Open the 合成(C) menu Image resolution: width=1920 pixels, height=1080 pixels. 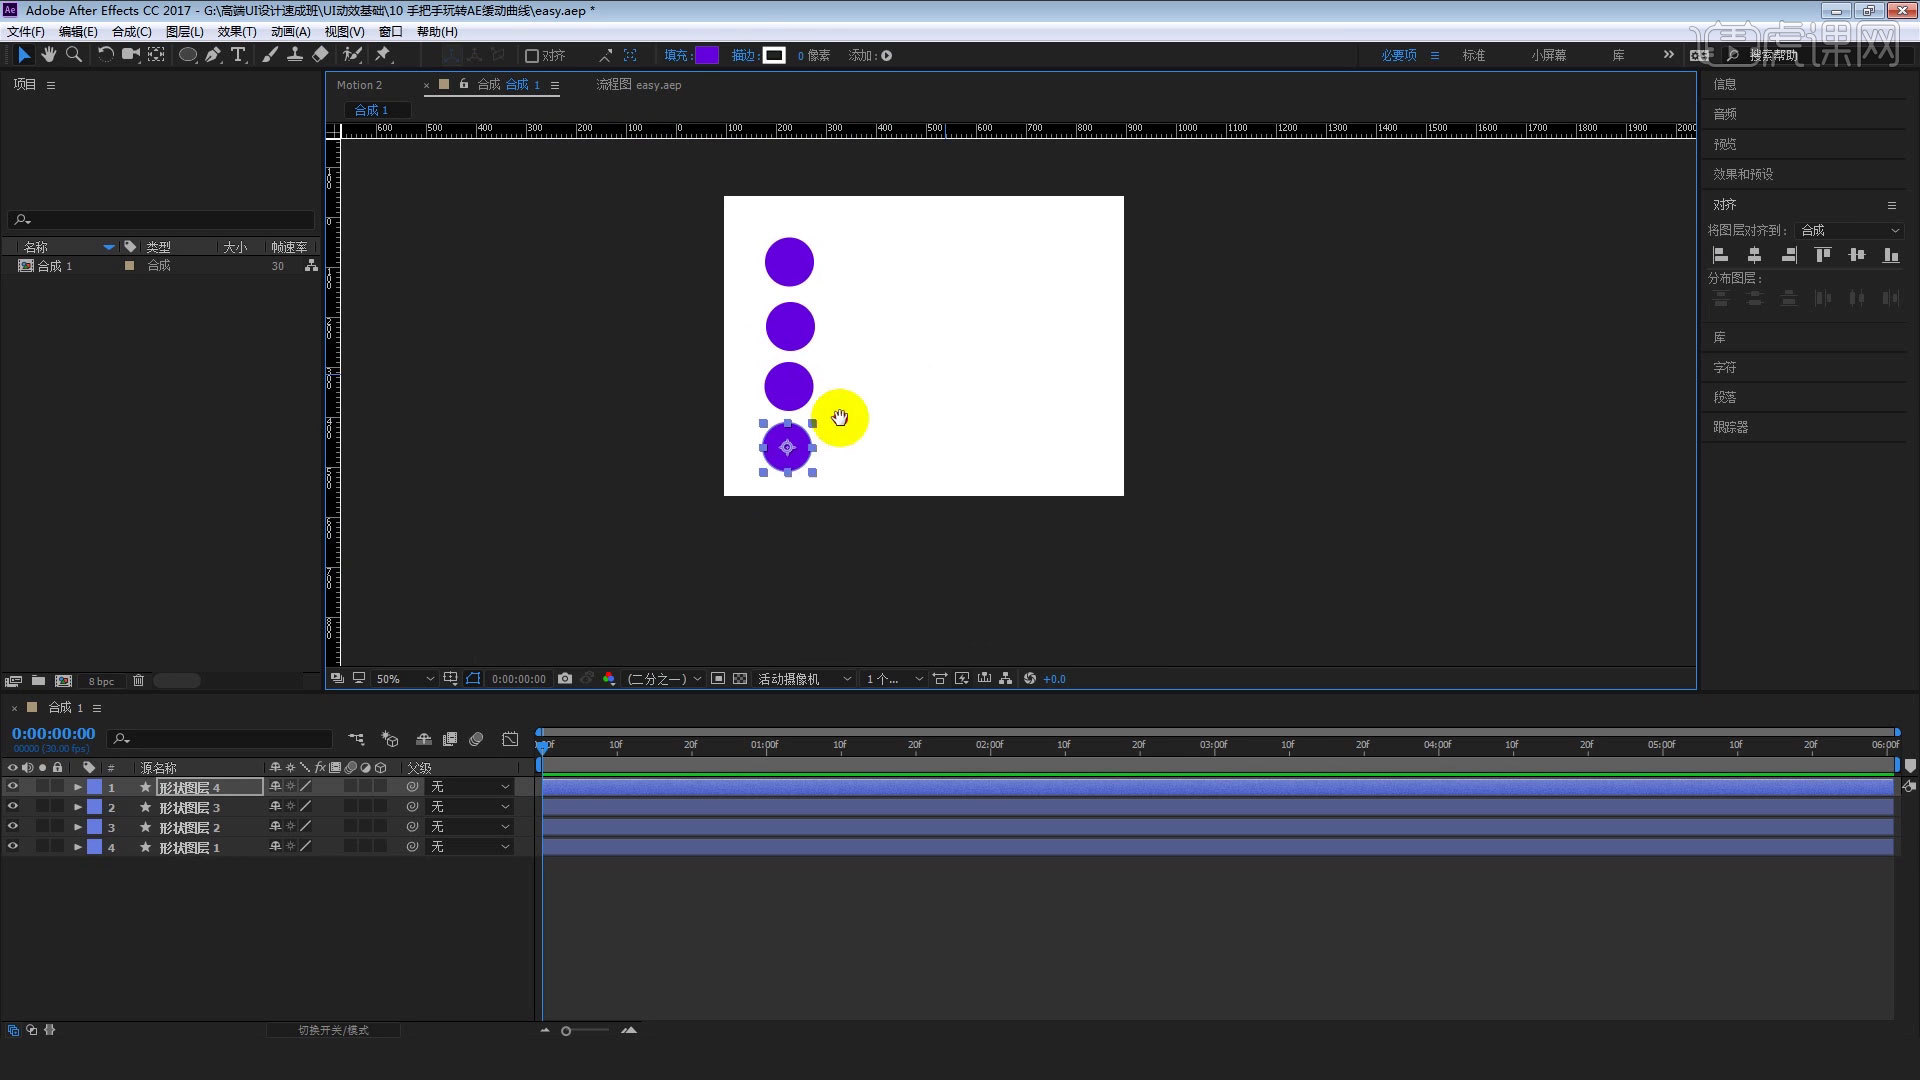(x=132, y=32)
